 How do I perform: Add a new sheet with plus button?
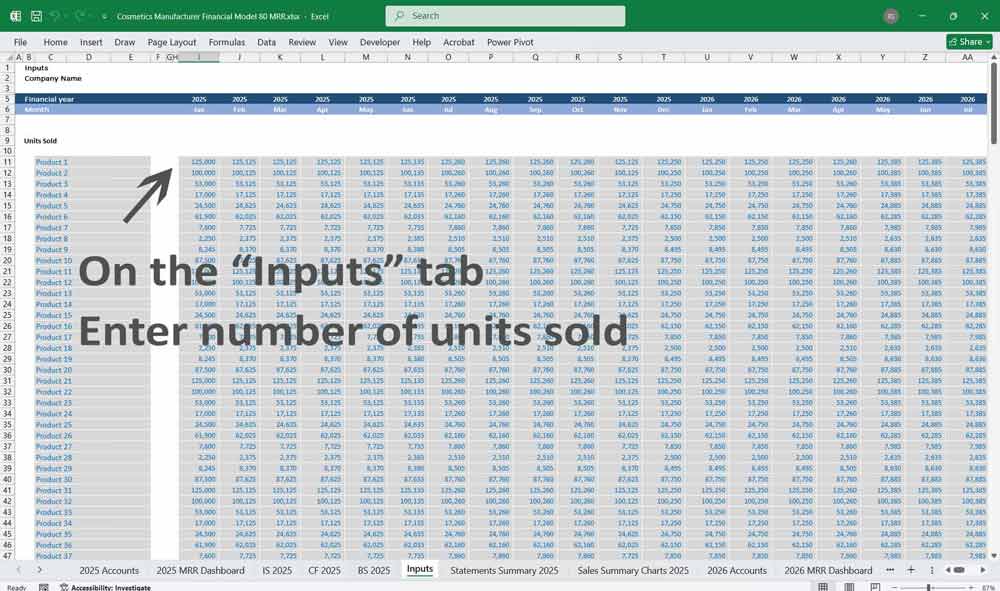point(911,570)
